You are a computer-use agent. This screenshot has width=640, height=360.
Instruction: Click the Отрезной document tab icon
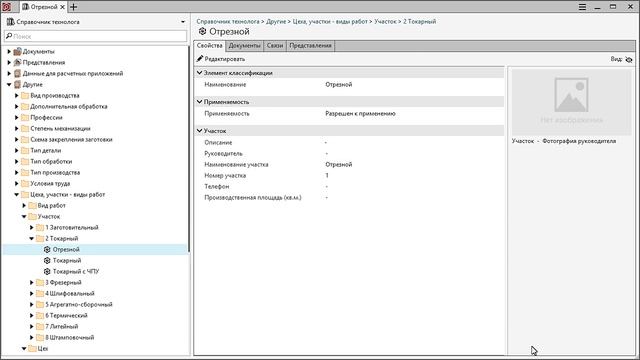tap(25, 7)
